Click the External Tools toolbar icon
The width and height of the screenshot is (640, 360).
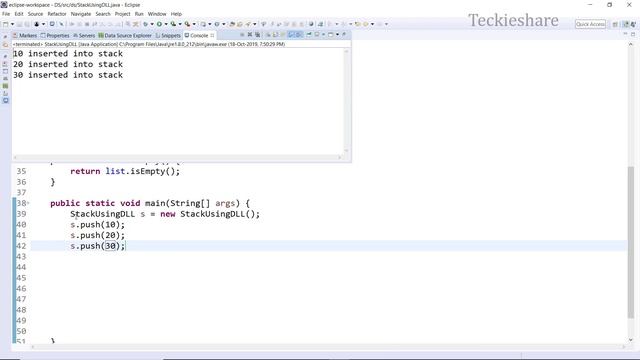[187, 24]
